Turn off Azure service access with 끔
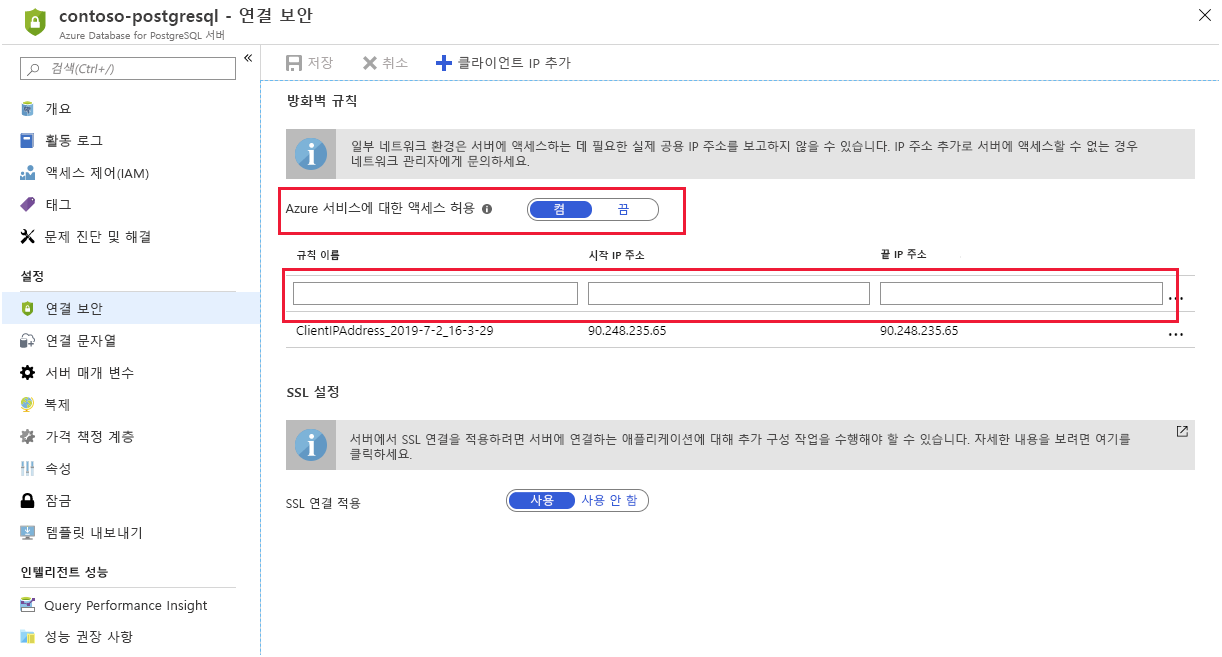Image resolution: width=1222 pixels, height=657 pixels. tap(624, 209)
